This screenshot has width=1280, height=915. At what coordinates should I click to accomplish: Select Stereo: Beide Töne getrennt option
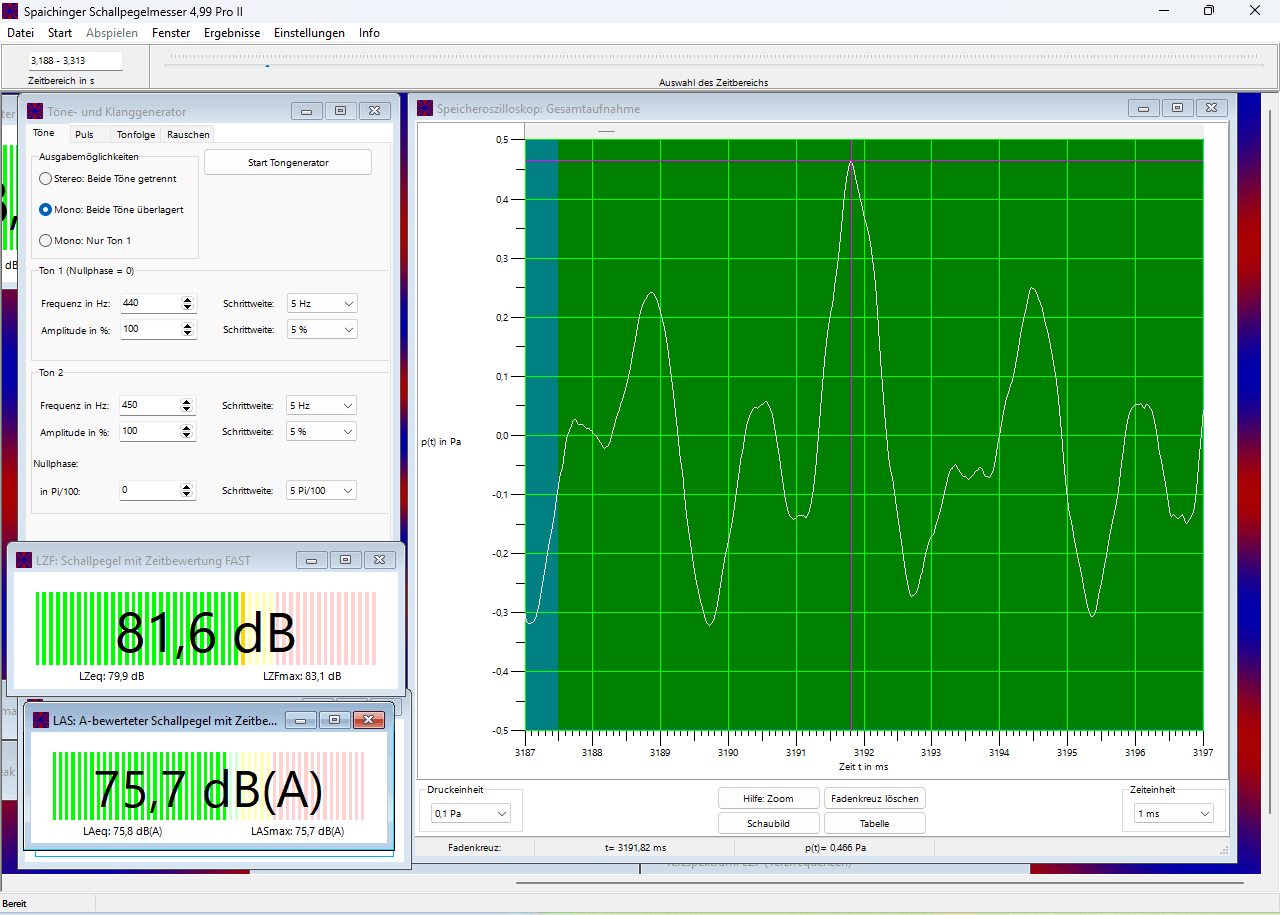click(45, 179)
